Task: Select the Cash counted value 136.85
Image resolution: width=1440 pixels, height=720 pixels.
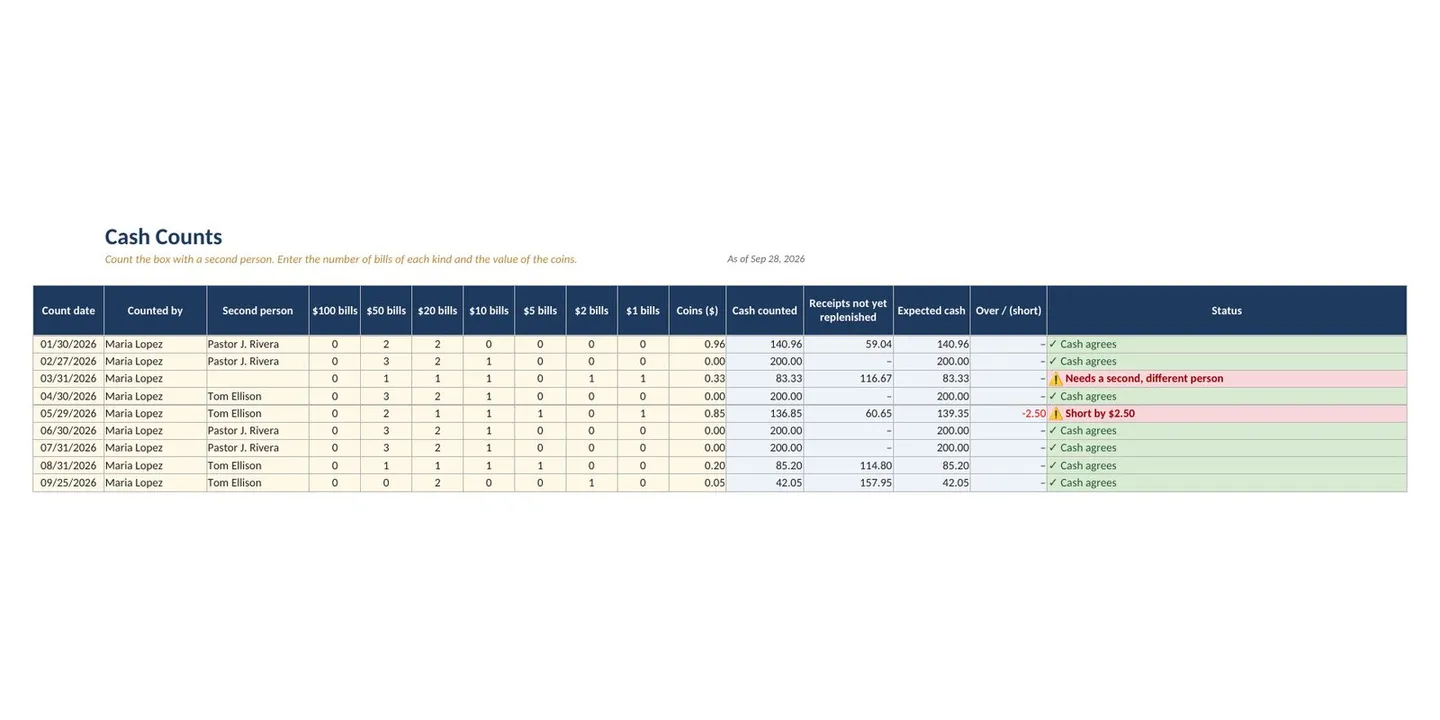Action: (786, 413)
